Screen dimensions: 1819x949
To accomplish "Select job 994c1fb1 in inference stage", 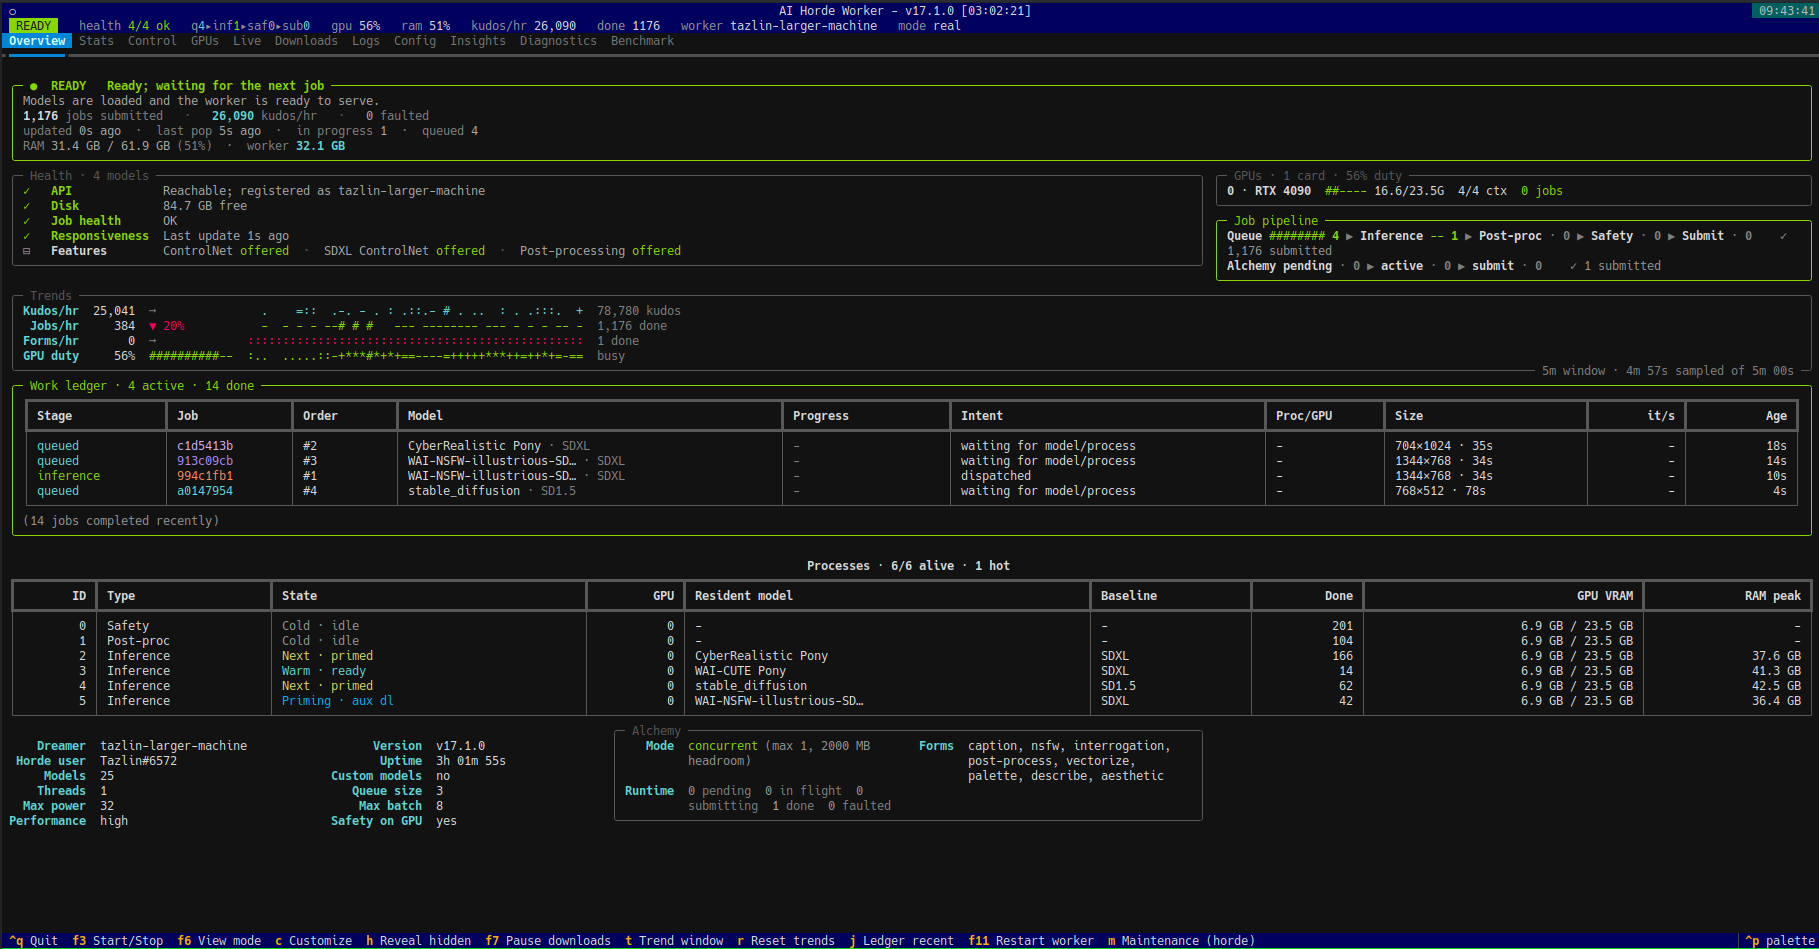I will click(x=205, y=476).
